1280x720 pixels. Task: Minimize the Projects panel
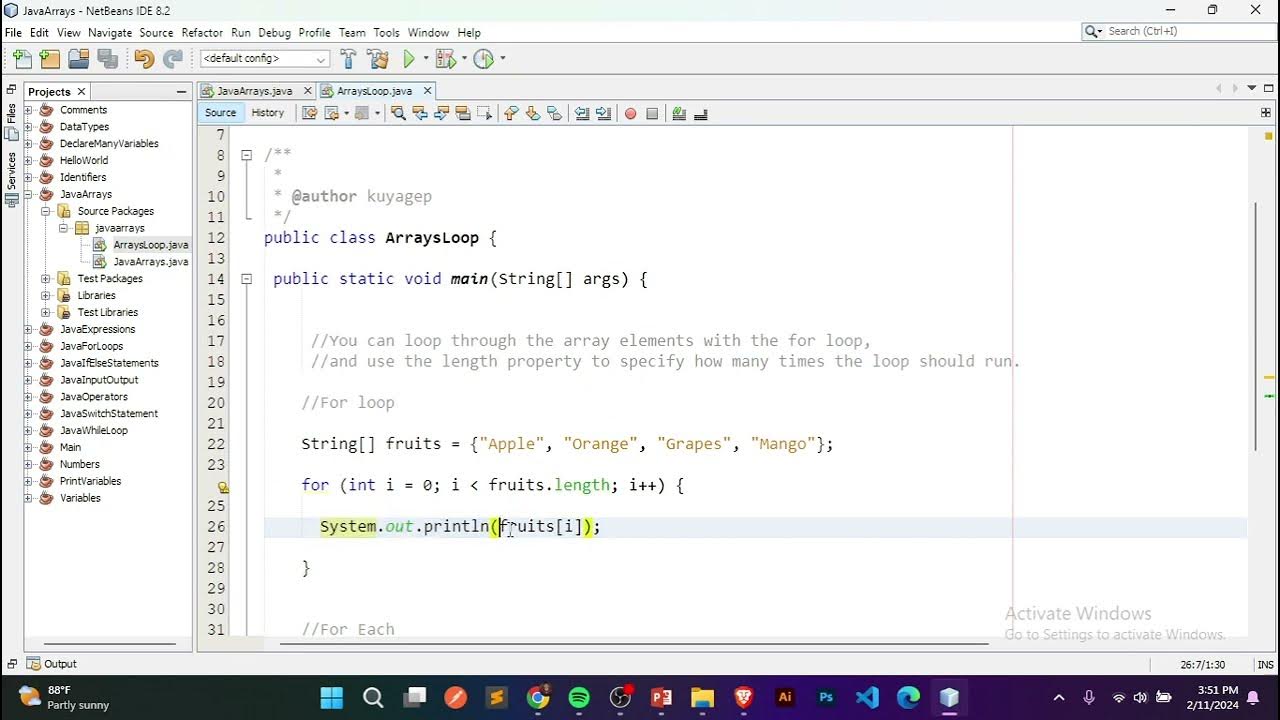point(181,92)
